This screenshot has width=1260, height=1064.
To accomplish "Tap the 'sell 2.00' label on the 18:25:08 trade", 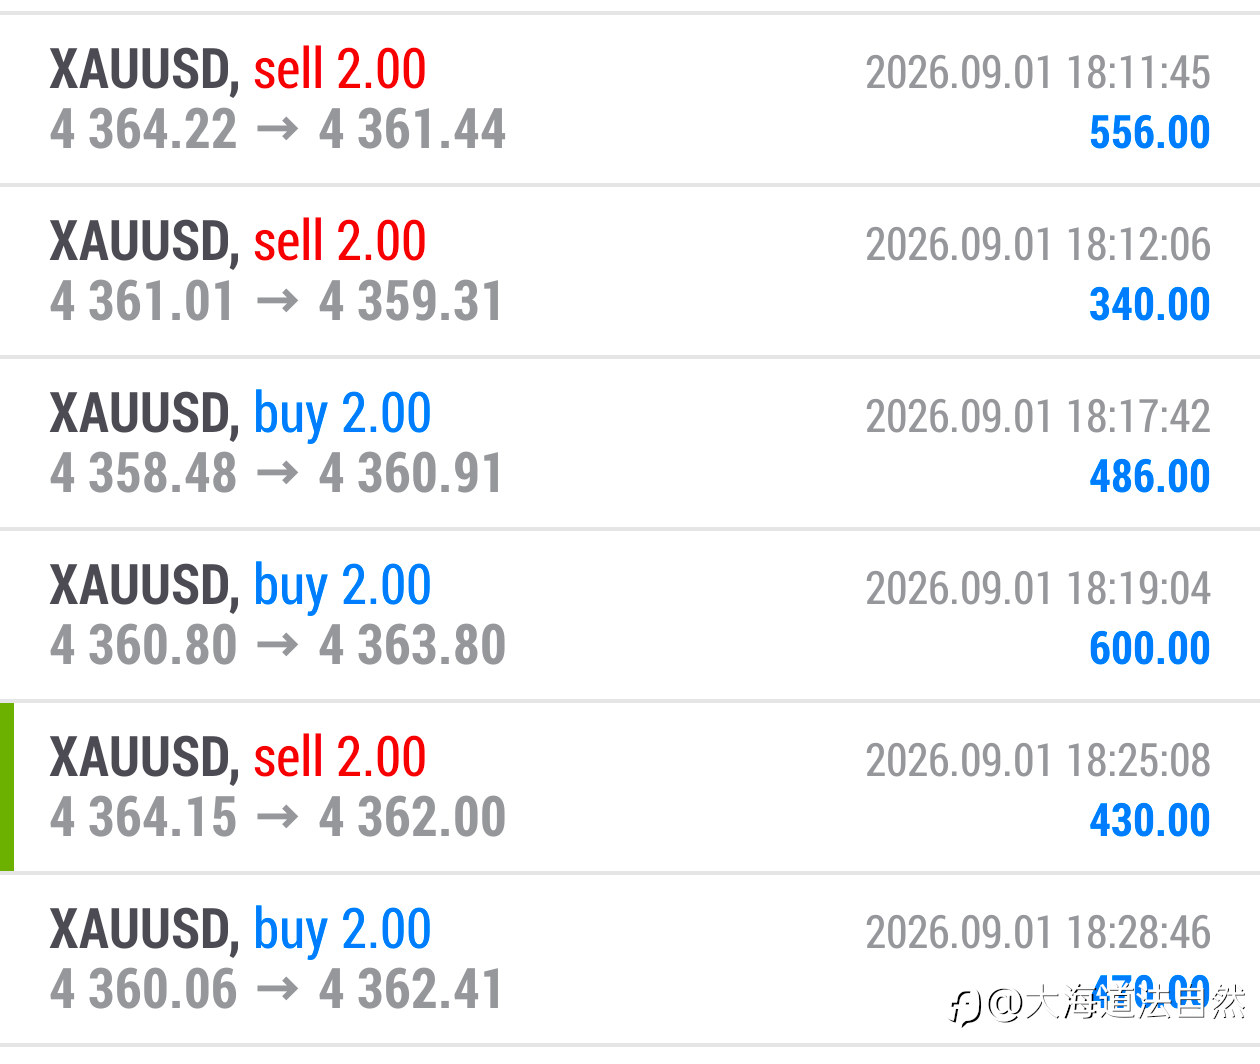I will 340,757.
